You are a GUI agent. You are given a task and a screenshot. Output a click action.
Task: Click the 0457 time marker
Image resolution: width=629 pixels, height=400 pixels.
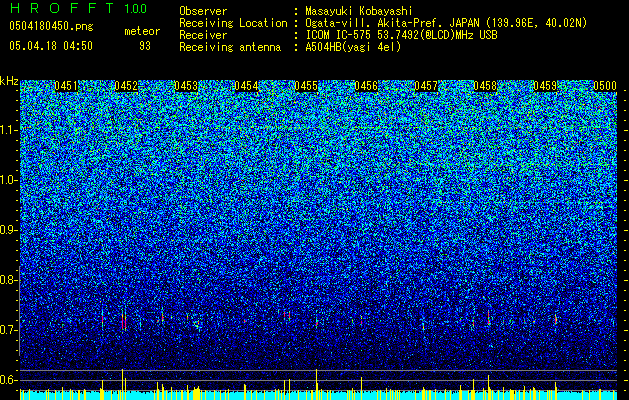(426, 86)
